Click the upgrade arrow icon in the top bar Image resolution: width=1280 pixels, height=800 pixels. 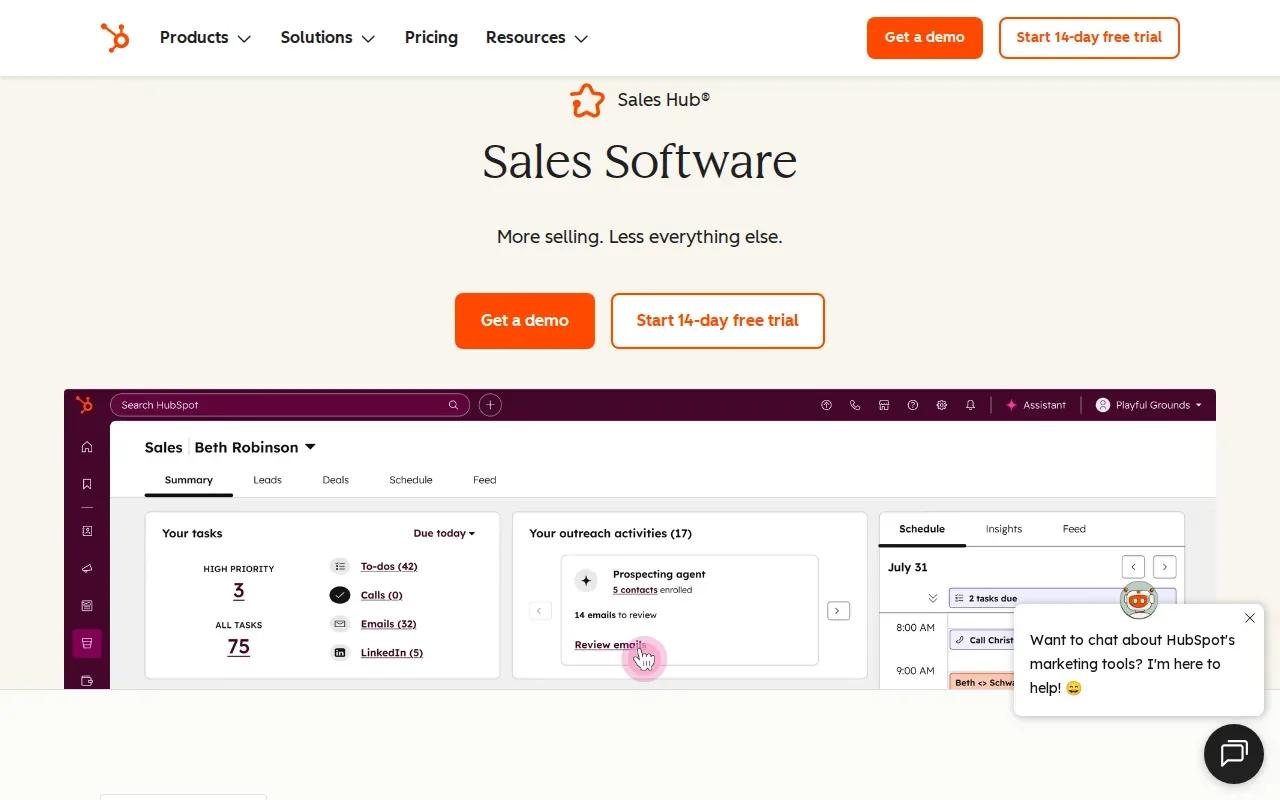pyautogui.click(x=826, y=405)
